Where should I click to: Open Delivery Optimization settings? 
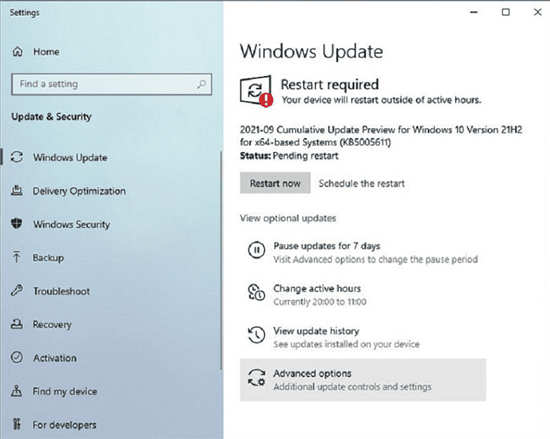[x=79, y=191]
